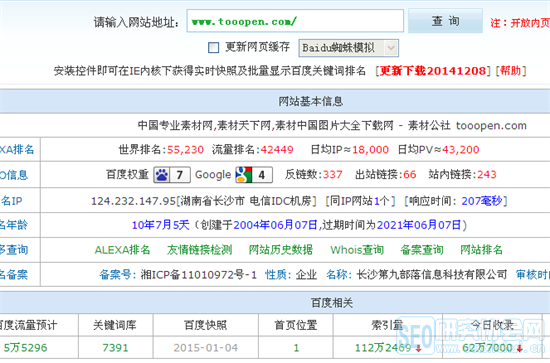Open the ALEXA排名 link
Viewport: 550px width, 363px height.
[122, 250]
